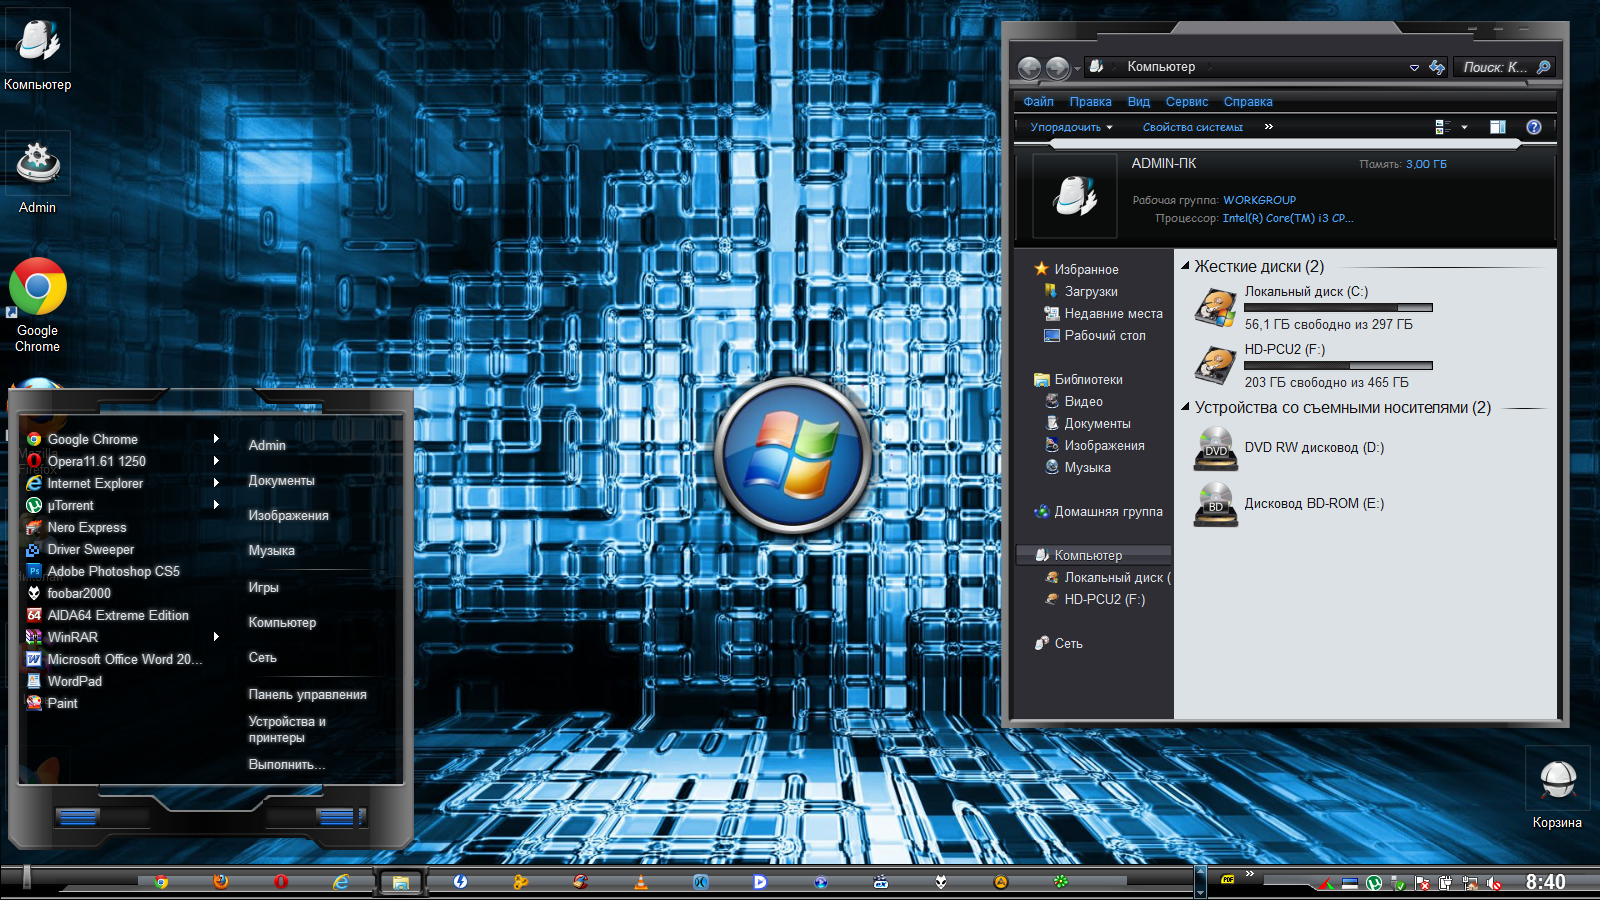
Task: Open the Вид menu
Action: [x=1138, y=102]
